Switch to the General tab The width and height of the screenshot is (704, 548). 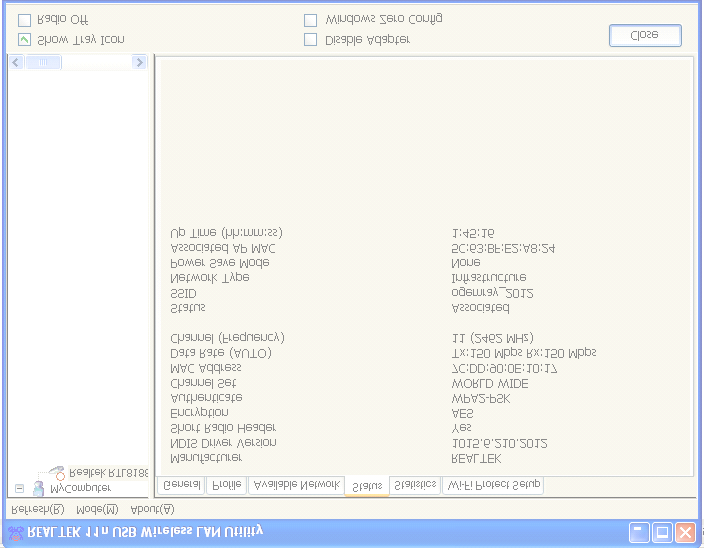(181, 485)
